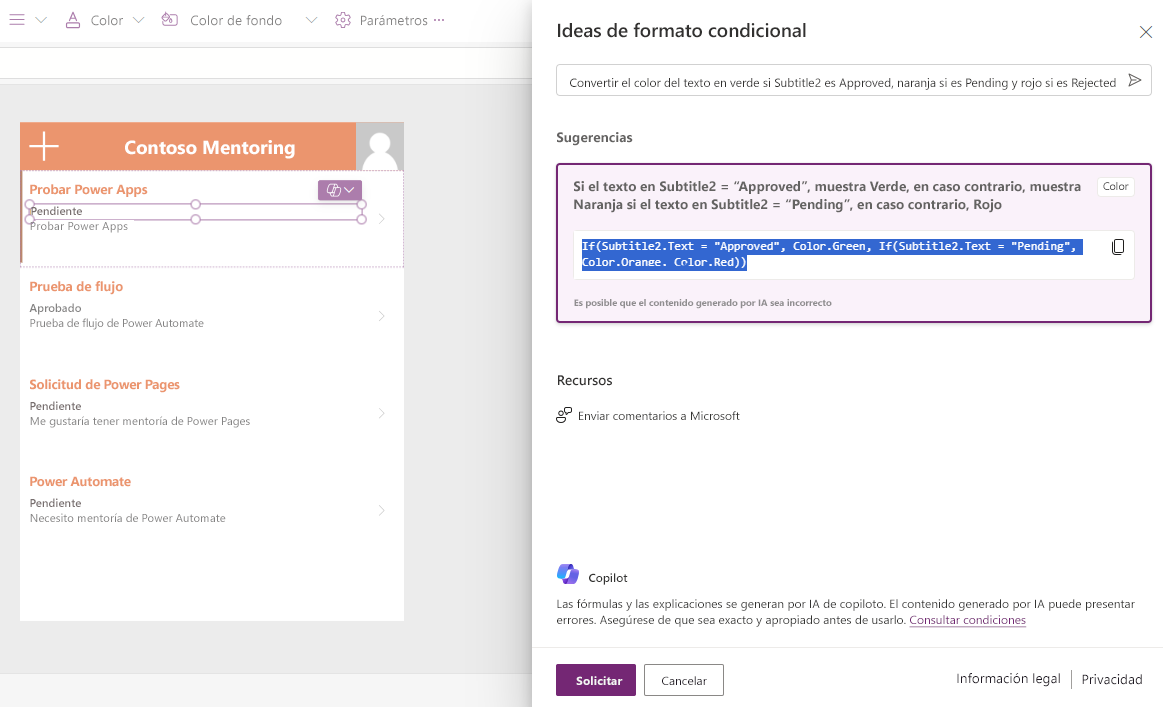Select the Prueba de flujo title
Image resolution: width=1163 pixels, height=707 pixels.
click(x=76, y=286)
